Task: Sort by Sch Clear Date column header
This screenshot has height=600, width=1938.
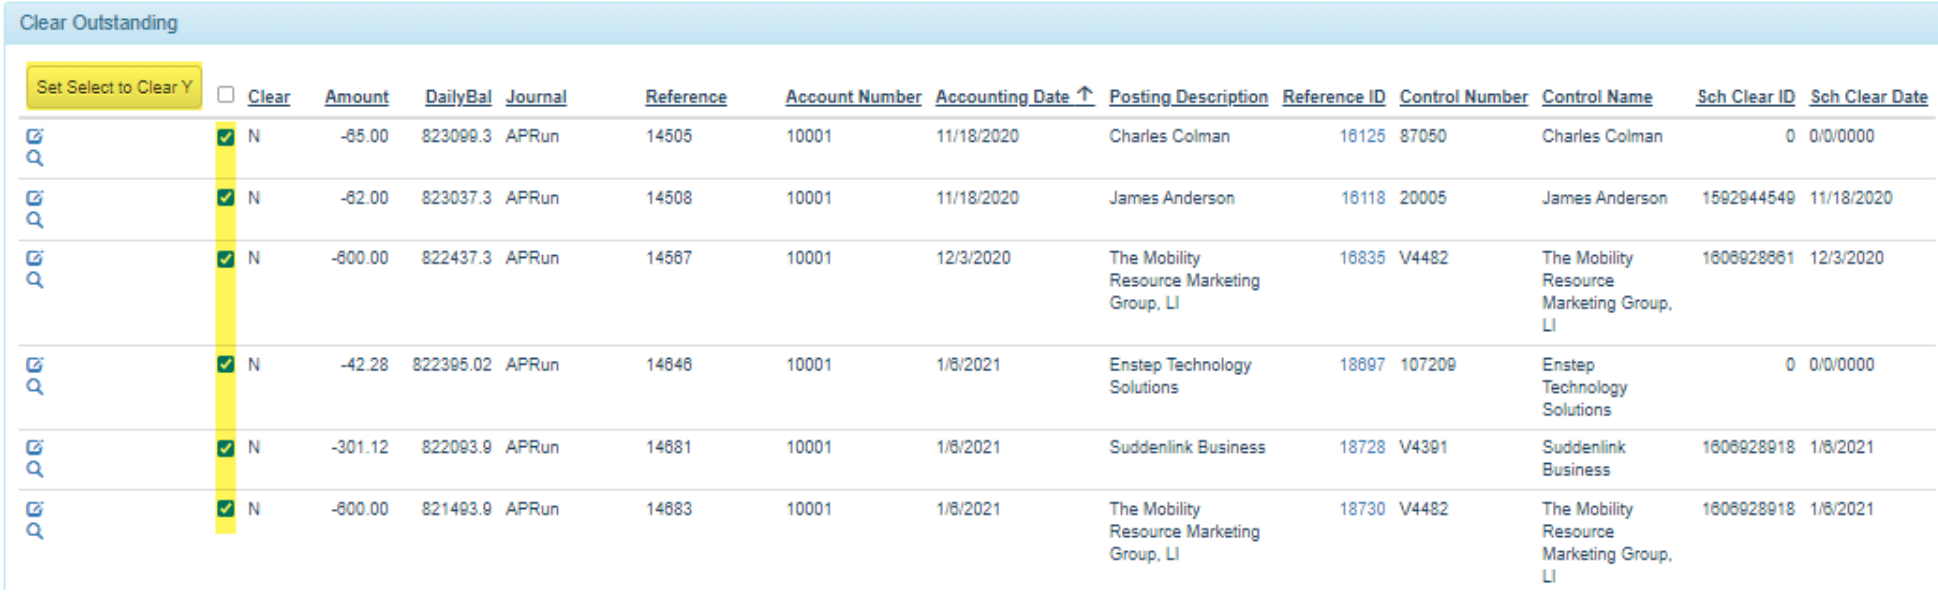Action: [x=1869, y=97]
